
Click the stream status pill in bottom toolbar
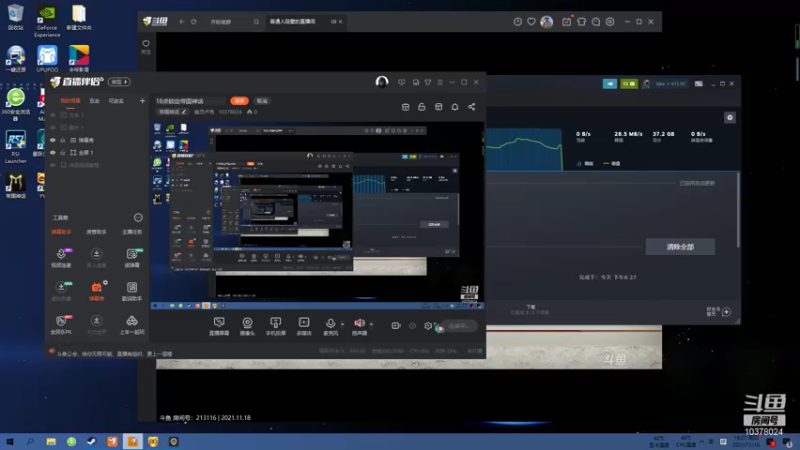click(x=457, y=326)
